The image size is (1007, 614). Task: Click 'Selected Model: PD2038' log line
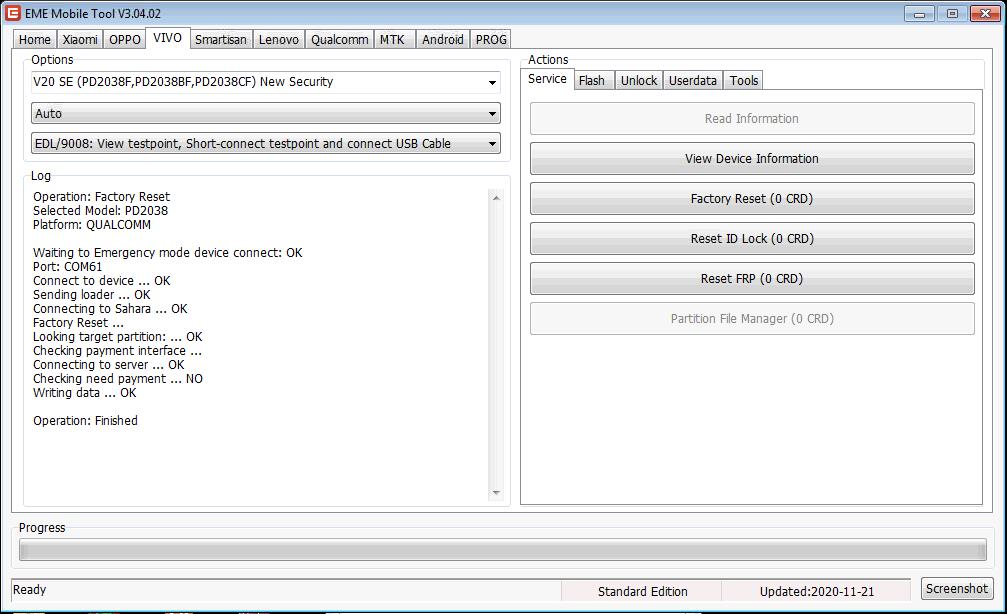(101, 211)
